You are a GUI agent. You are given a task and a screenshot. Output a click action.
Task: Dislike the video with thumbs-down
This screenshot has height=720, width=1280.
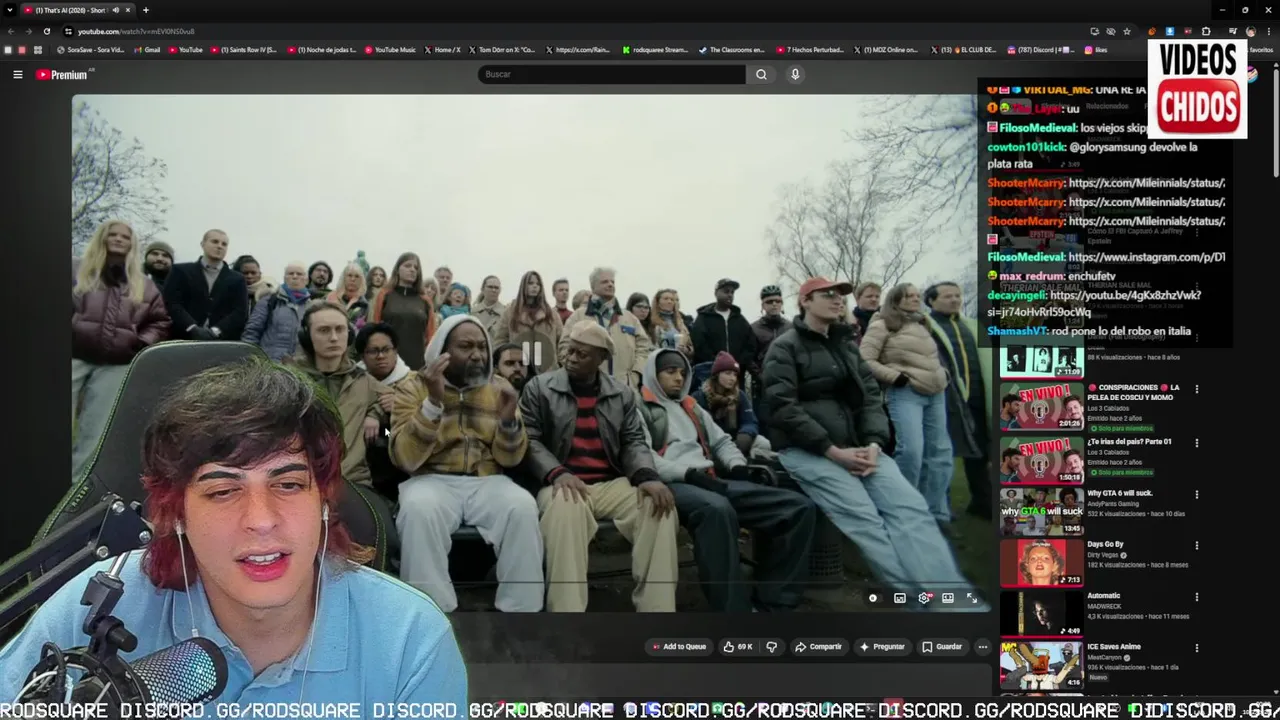point(771,647)
